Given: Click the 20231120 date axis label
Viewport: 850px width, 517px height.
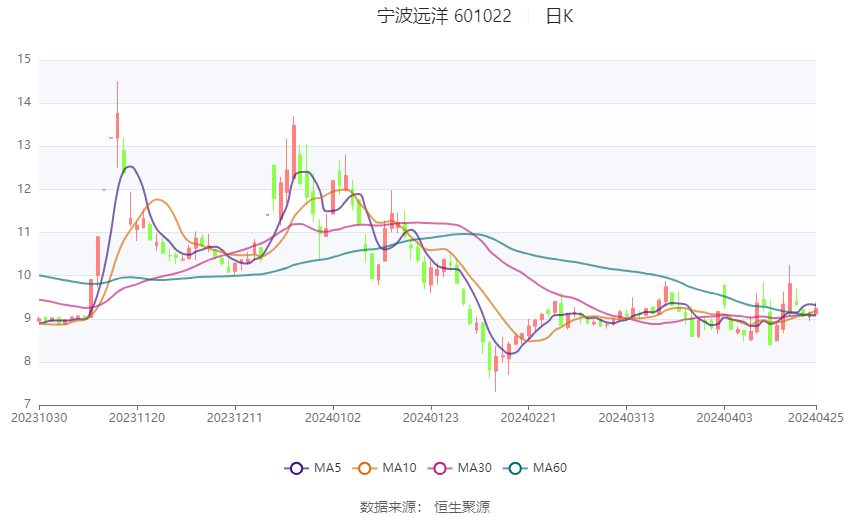Looking at the screenshot, I should pyautogui.click(x=137, y=418).
